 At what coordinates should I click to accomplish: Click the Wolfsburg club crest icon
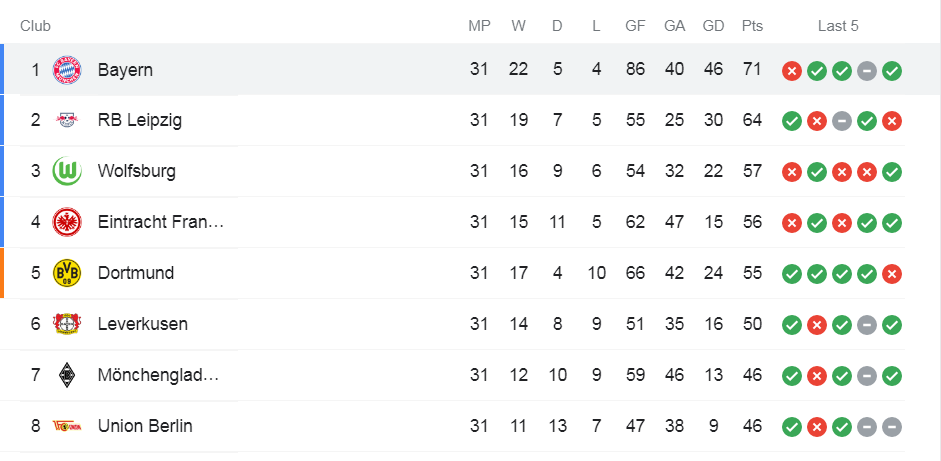point(67,171)
